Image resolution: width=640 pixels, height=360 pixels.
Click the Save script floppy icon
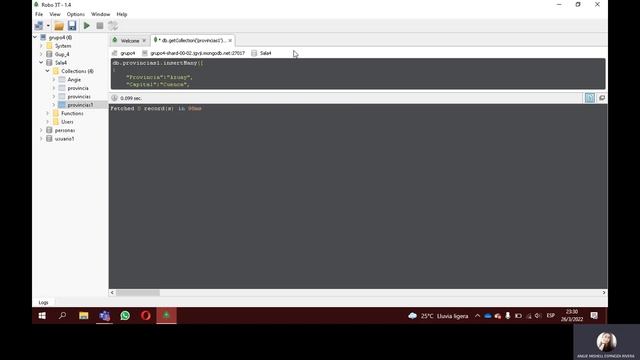(x=72, y=26)
